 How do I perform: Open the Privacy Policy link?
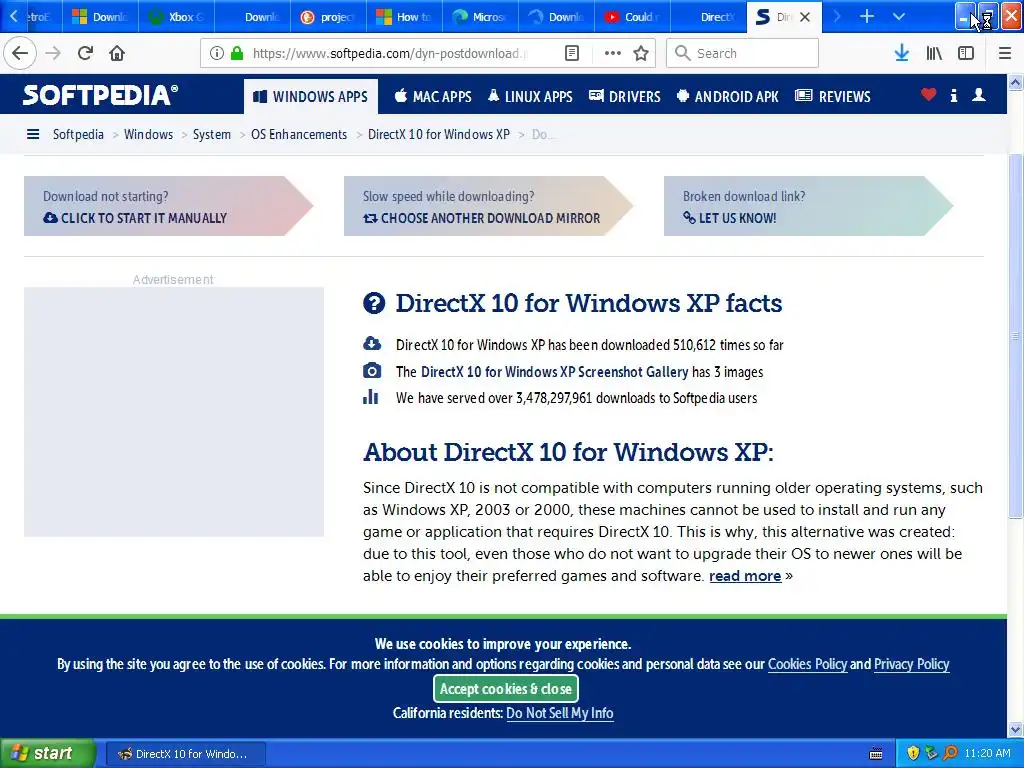click(911, 664)
